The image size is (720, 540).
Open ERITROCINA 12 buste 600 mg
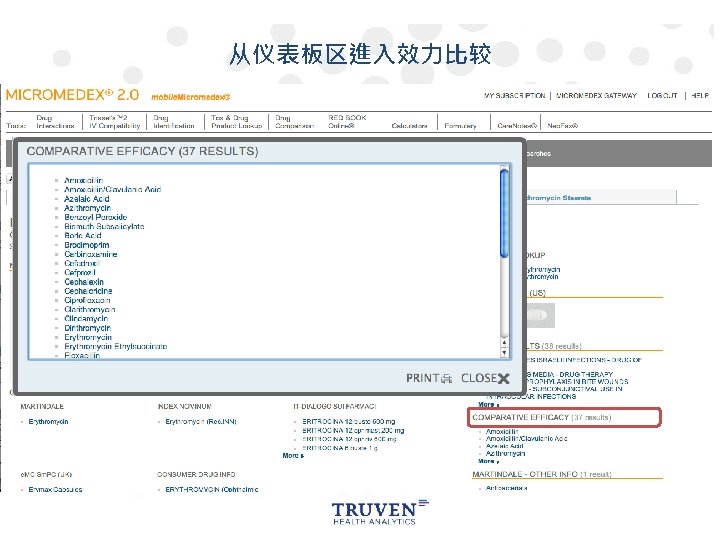click(x=349, y=422)
